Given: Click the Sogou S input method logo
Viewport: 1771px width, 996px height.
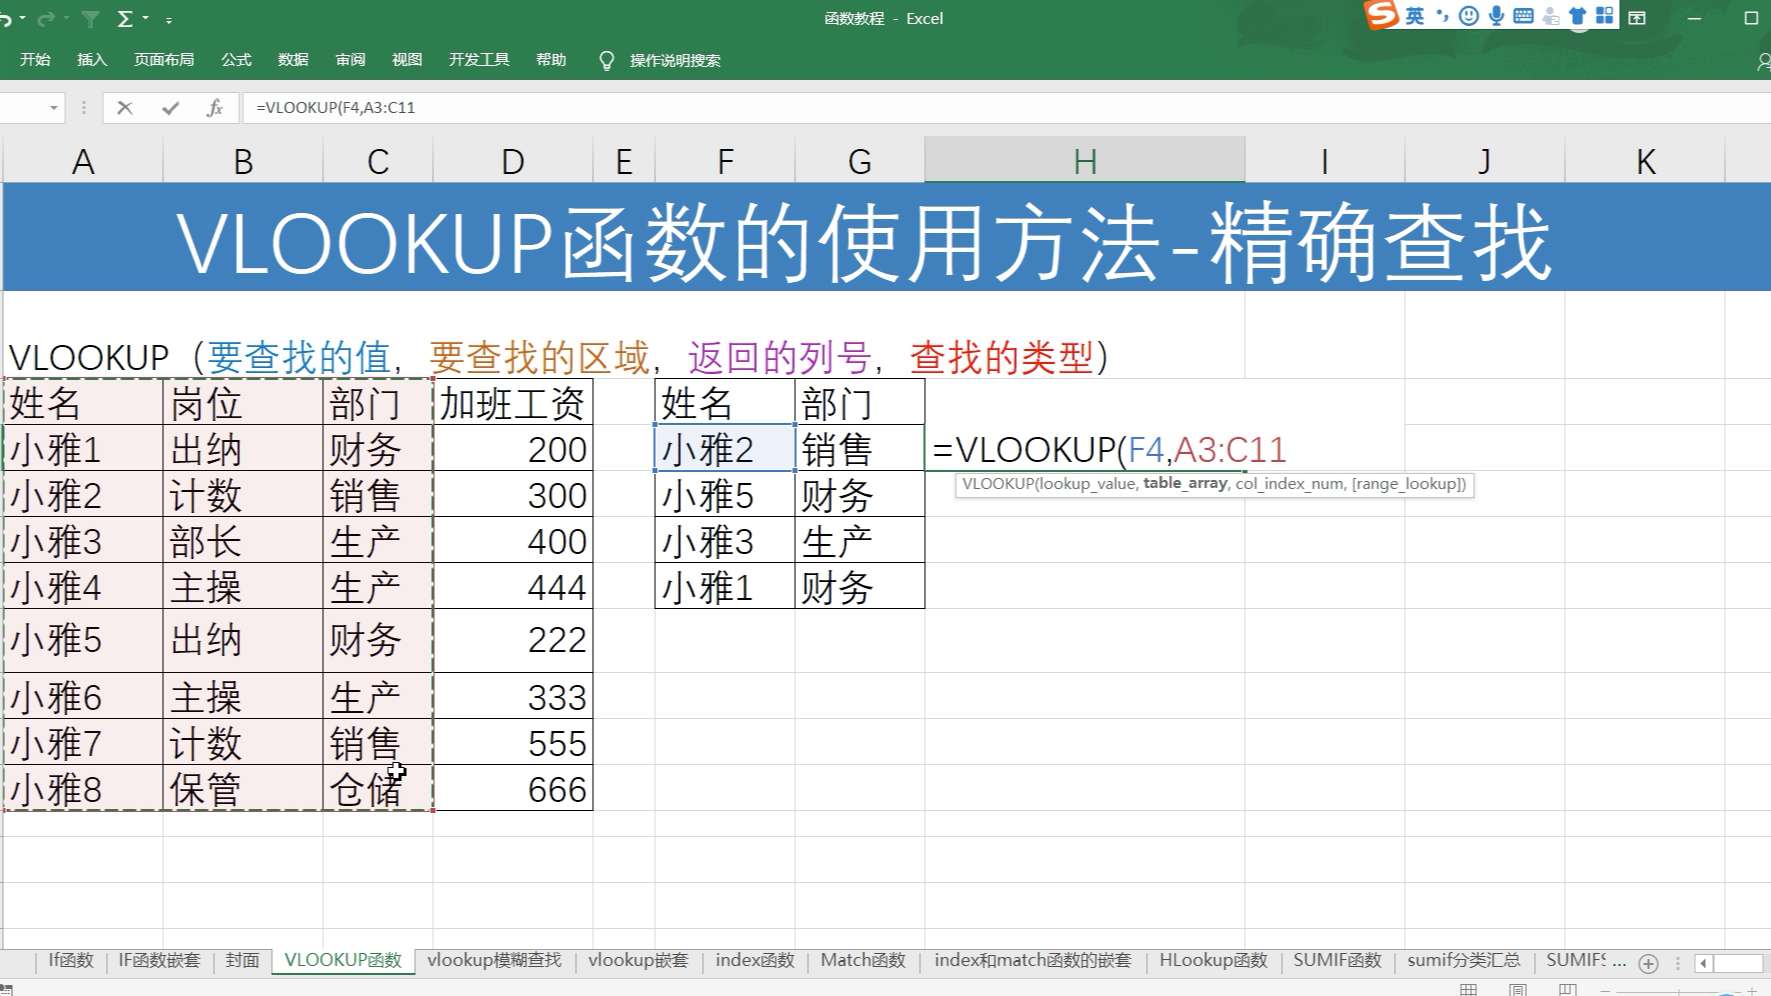Looking at the screenshot, I should click(x=1381, y=15).
